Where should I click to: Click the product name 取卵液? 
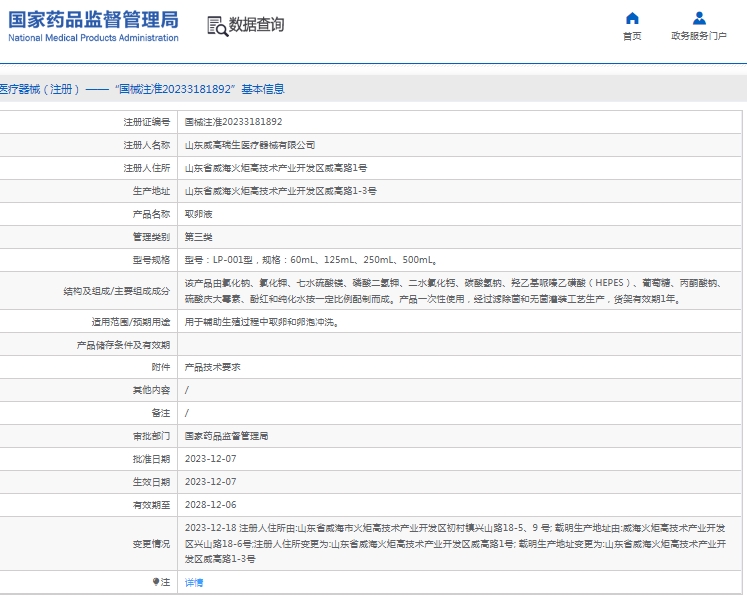[199, 214]
